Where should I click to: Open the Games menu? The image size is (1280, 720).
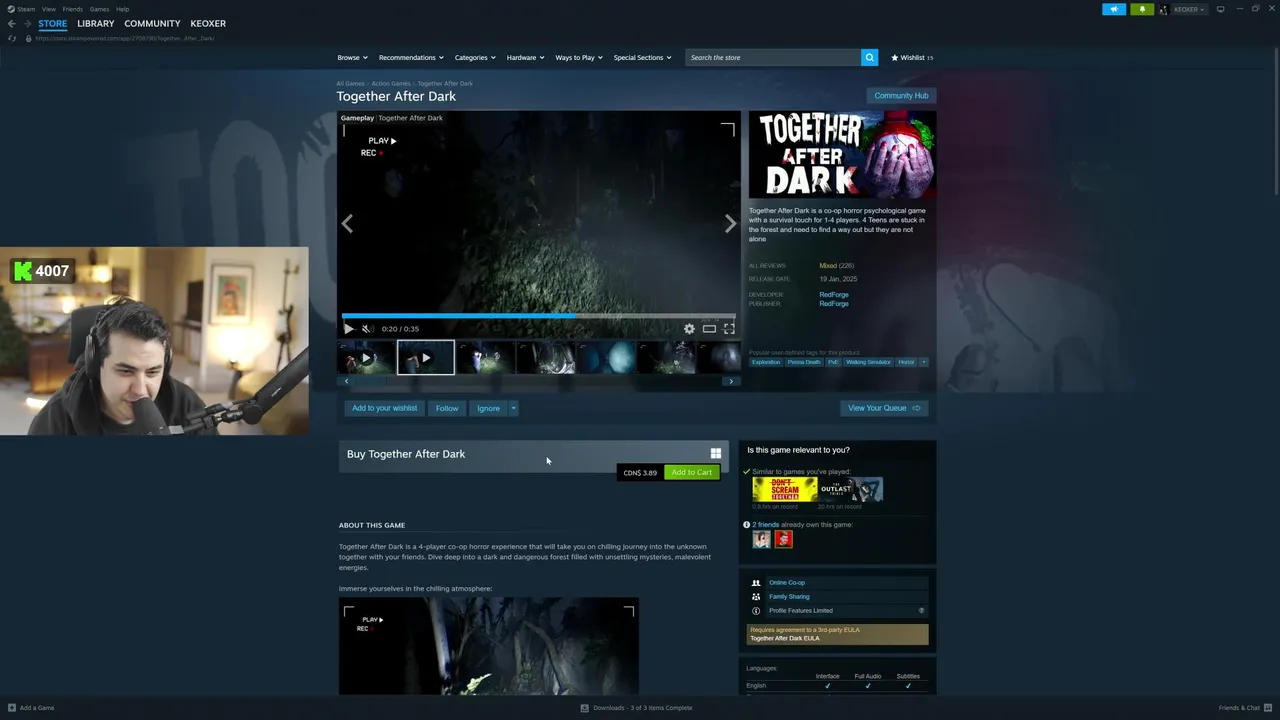click(99, 9)
